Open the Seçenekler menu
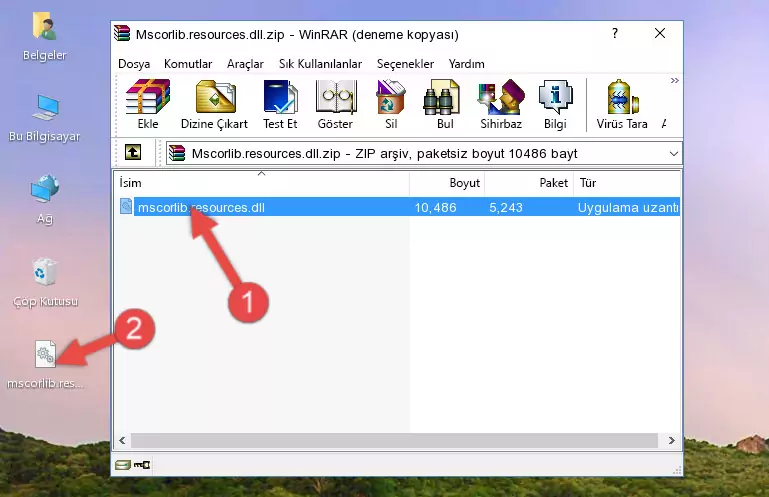The width and height of the screenshot is (769, 497). tap(405, 64)
